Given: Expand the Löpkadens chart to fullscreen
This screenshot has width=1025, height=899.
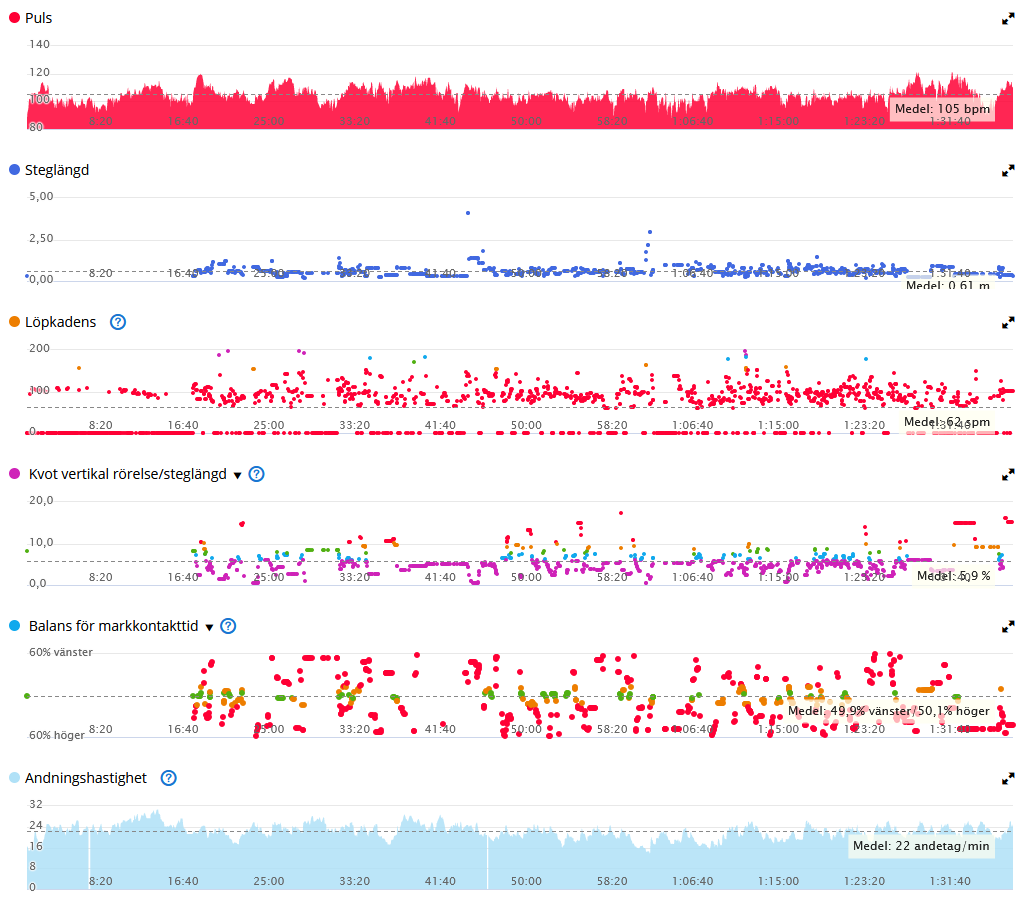Looking at the screenshot, I should tap(1008, 323).
